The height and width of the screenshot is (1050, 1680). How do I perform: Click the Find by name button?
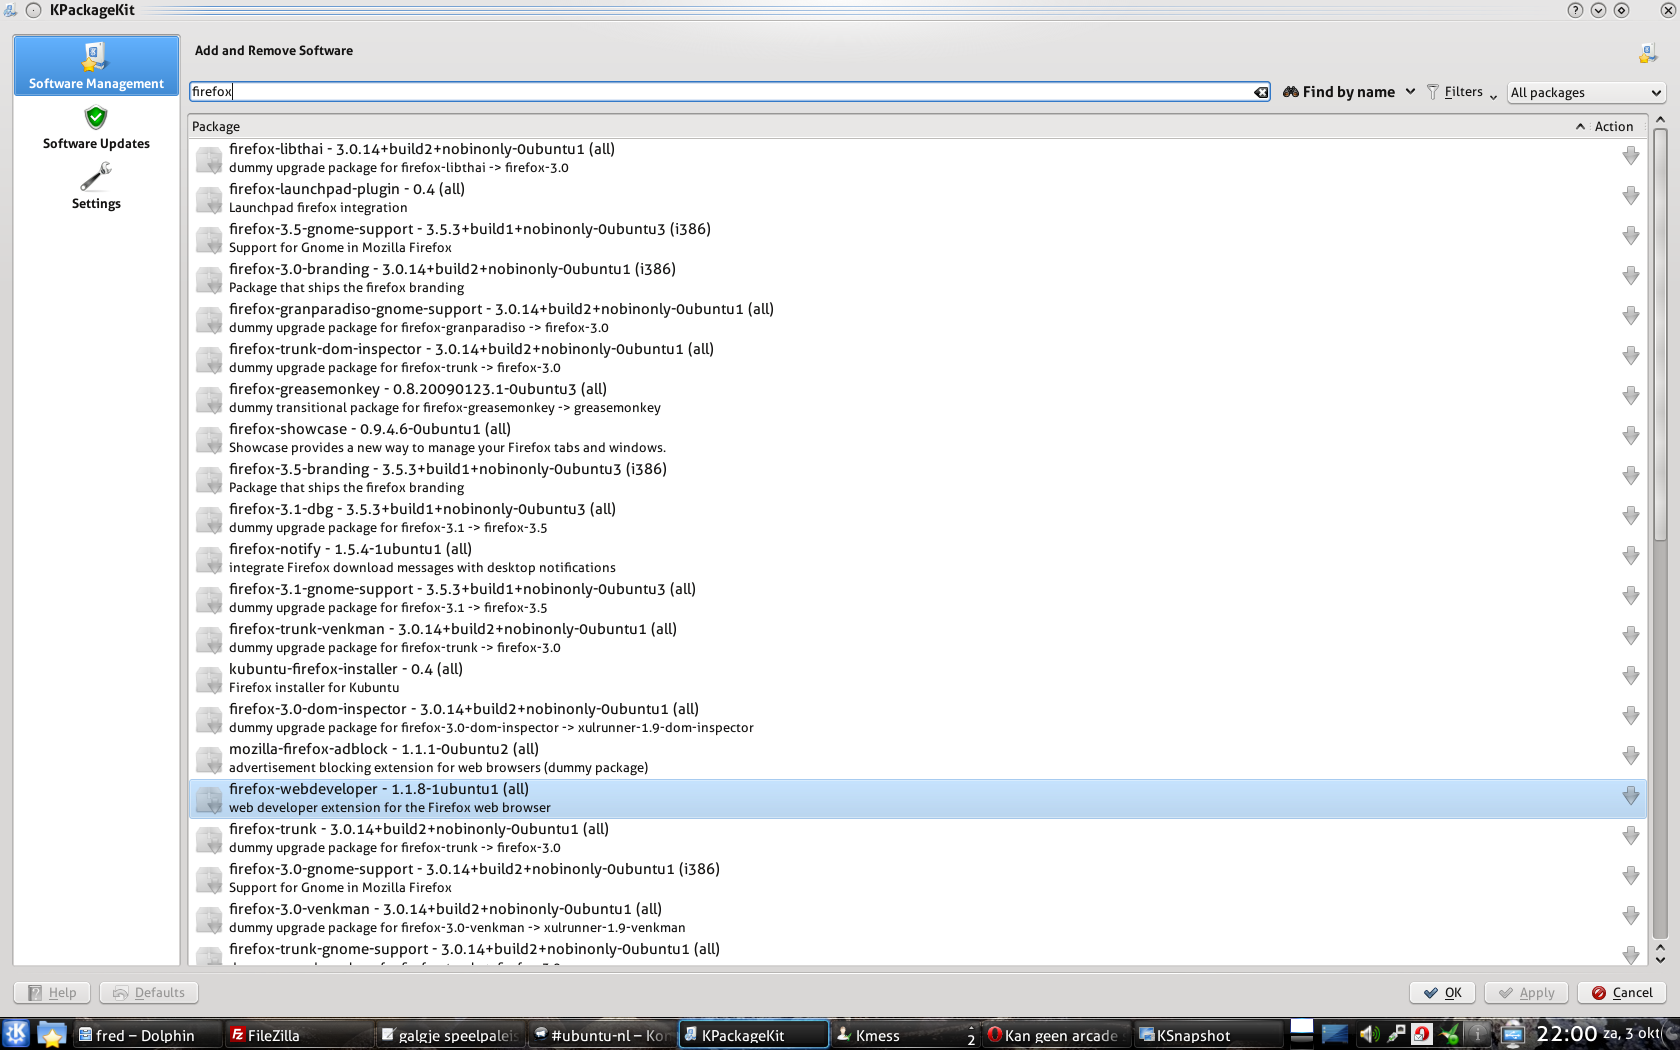pyautogui.click(x=1339, y=92)
